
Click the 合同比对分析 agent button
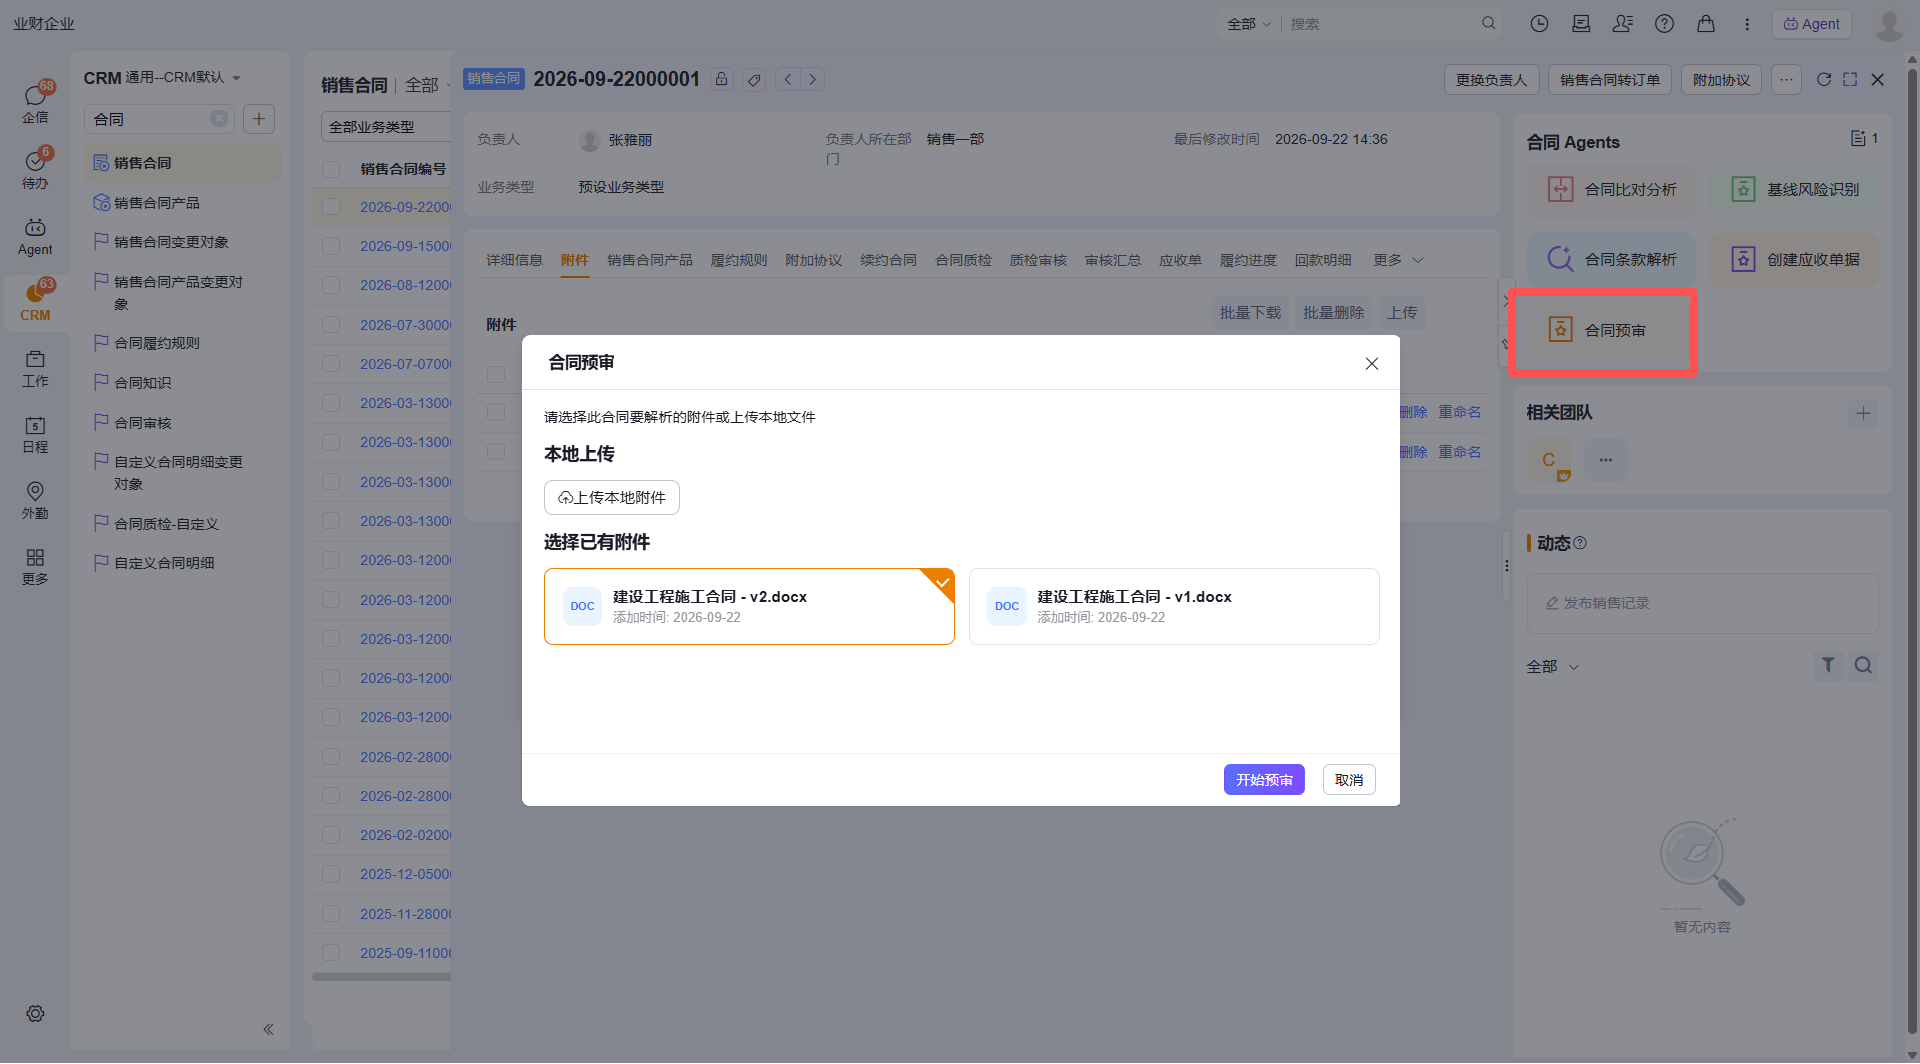[x=1612, y=189]
